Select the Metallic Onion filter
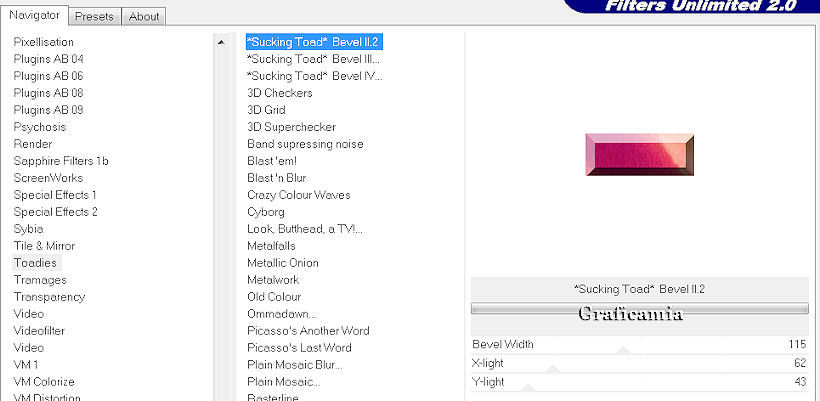820x401 pixels. [283, 262]
